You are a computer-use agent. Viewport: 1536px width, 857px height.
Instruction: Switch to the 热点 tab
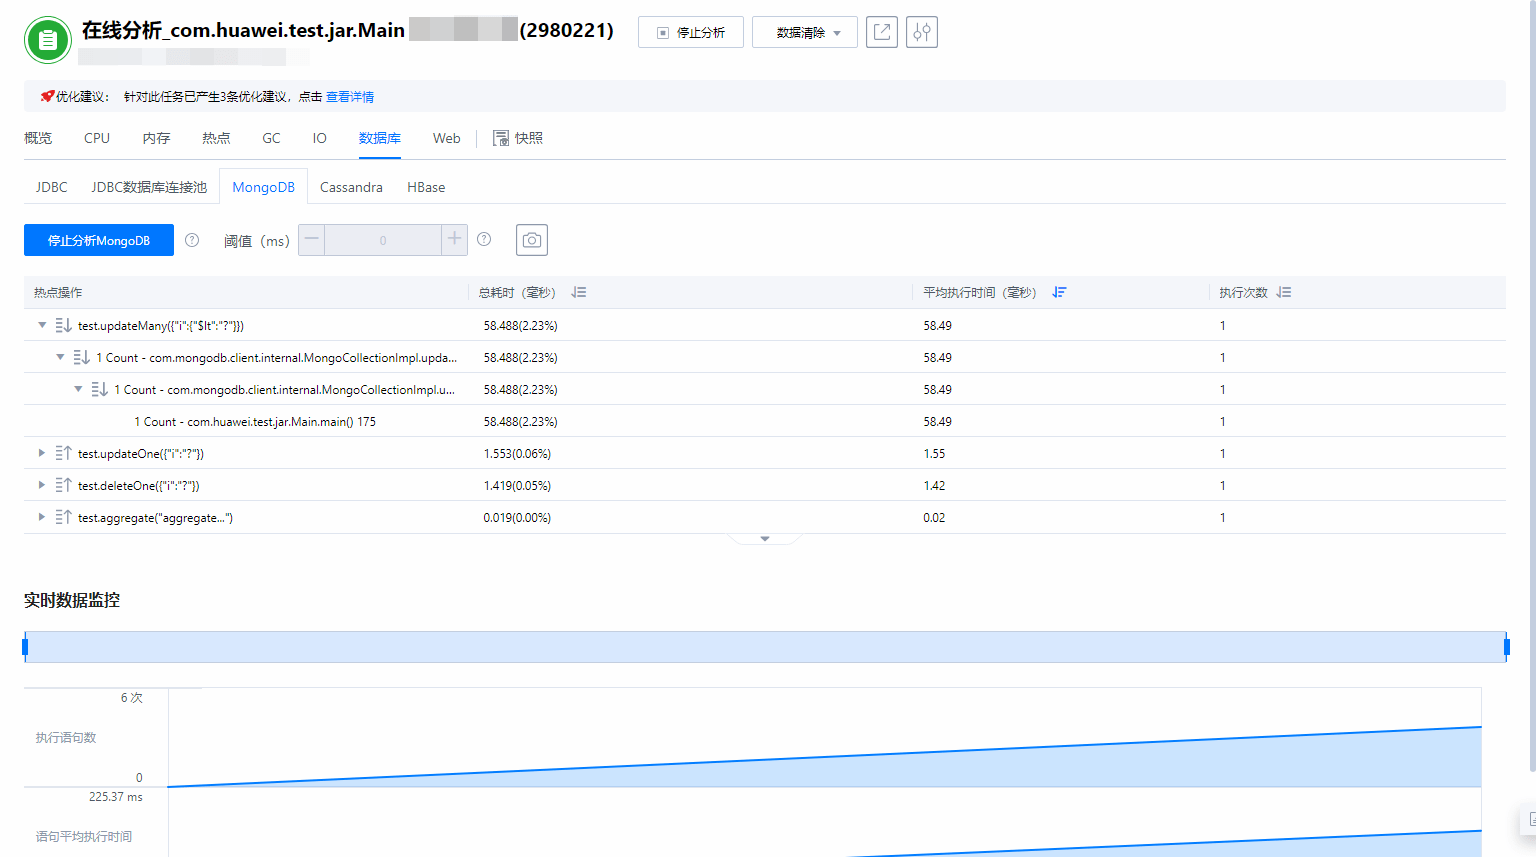point(216,138)
